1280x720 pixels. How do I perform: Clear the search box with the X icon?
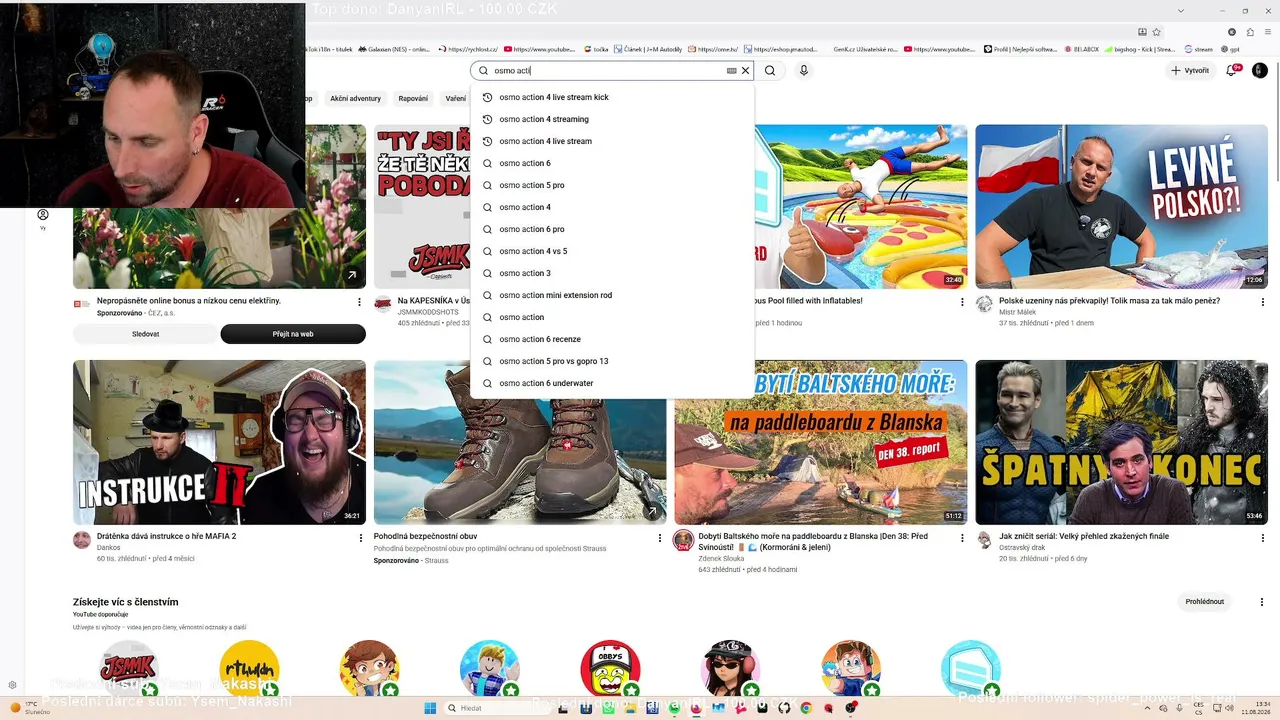pyautogui.click(x=745, y=71)
